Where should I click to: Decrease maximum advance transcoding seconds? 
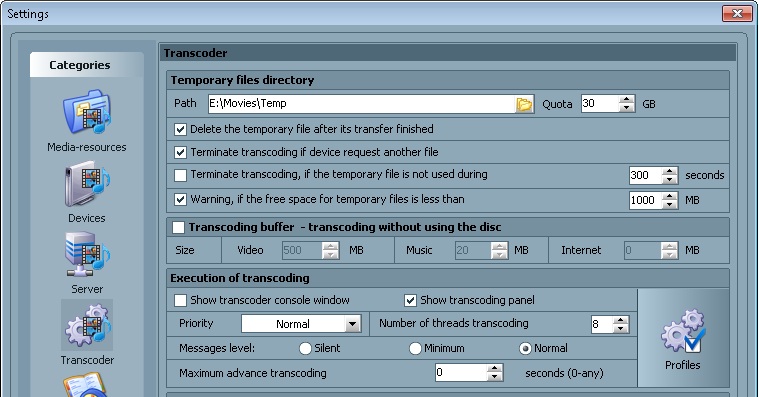coord(494,377)
